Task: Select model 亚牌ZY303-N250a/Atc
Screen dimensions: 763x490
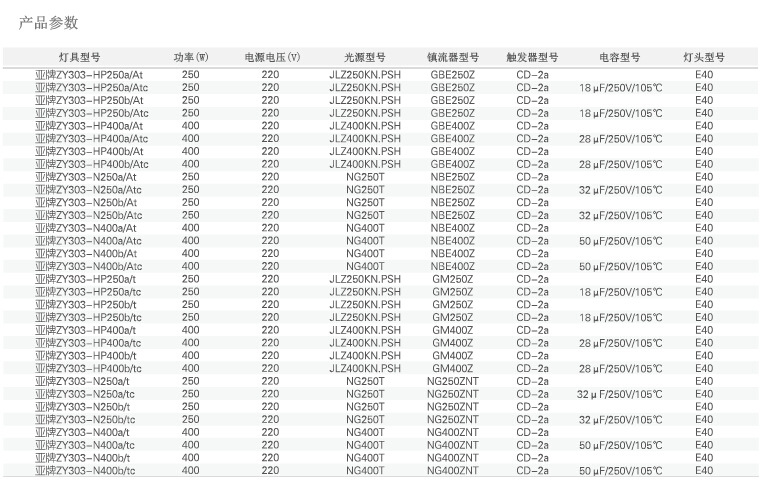Action: tap(88, 190)
